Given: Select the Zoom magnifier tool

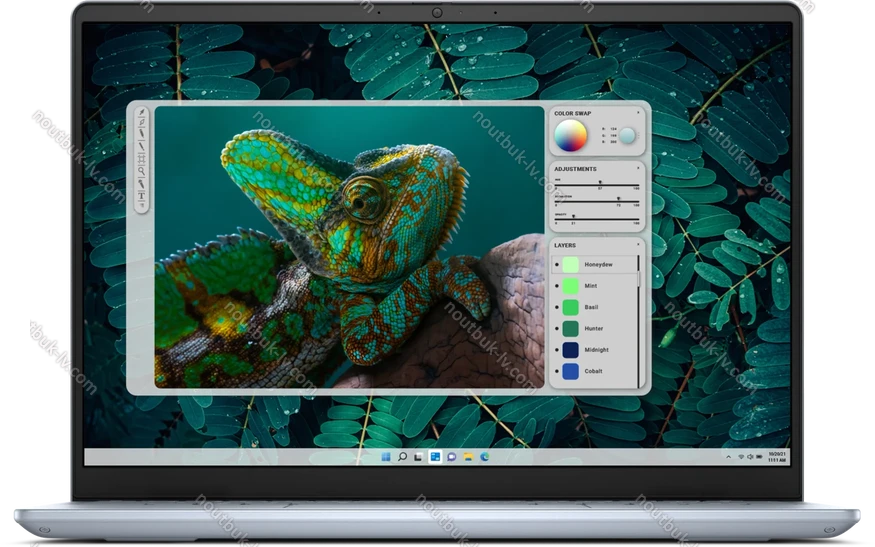Looking at the screenshot, I should pos(141,171).
